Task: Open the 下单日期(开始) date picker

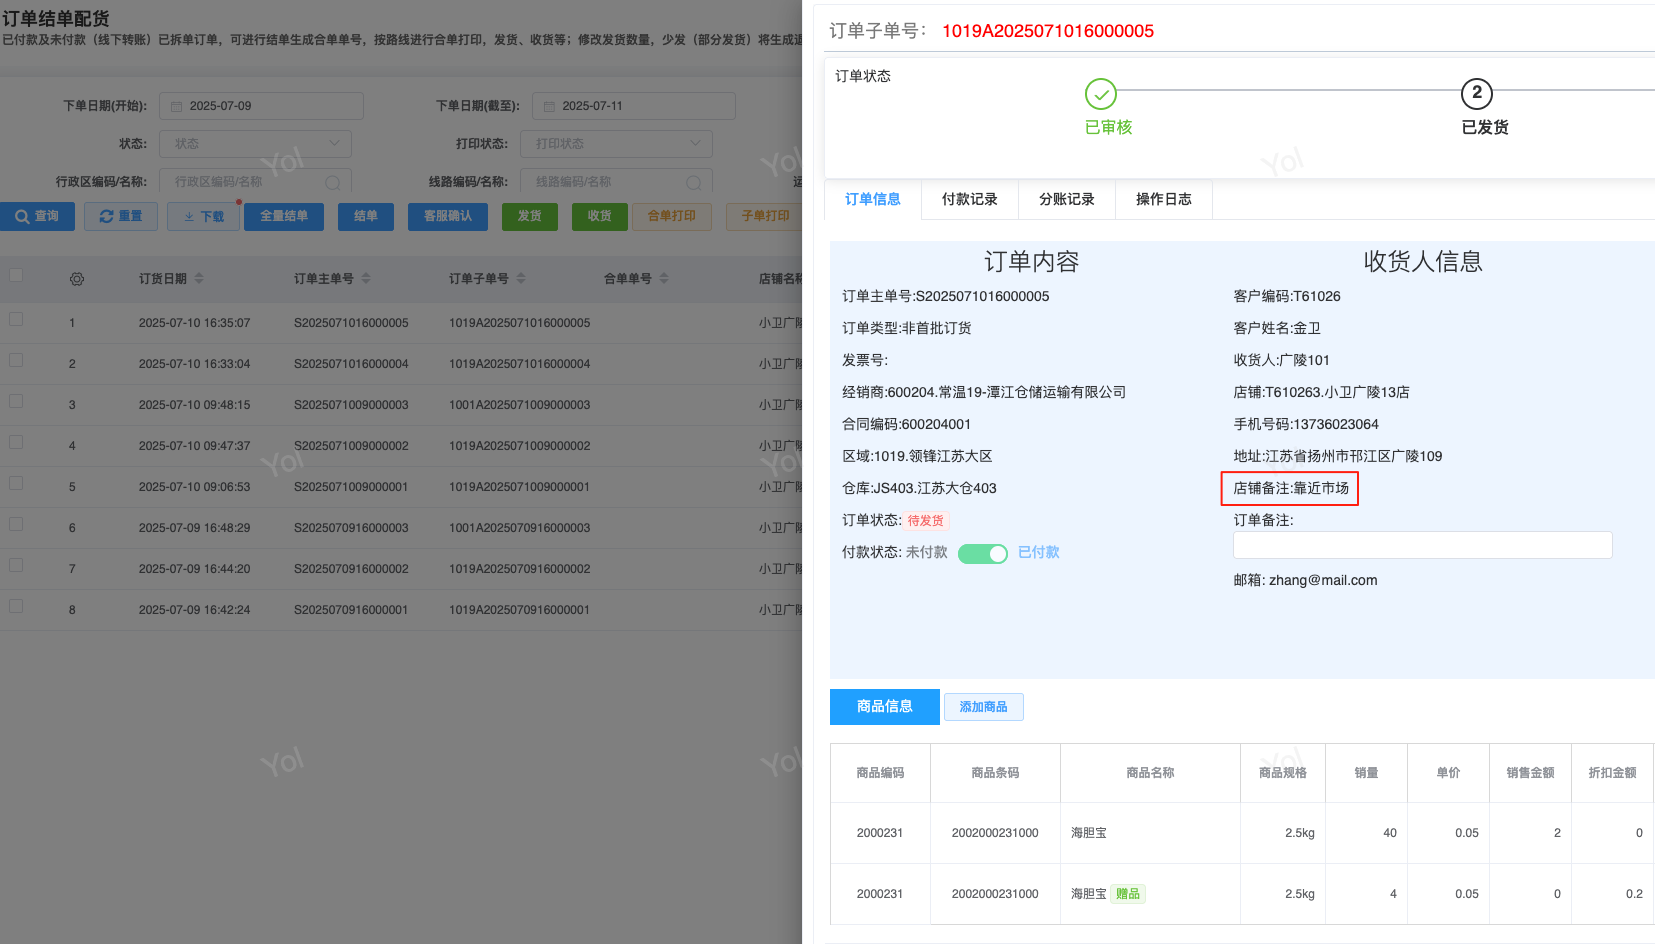Action: coord(261,106)
